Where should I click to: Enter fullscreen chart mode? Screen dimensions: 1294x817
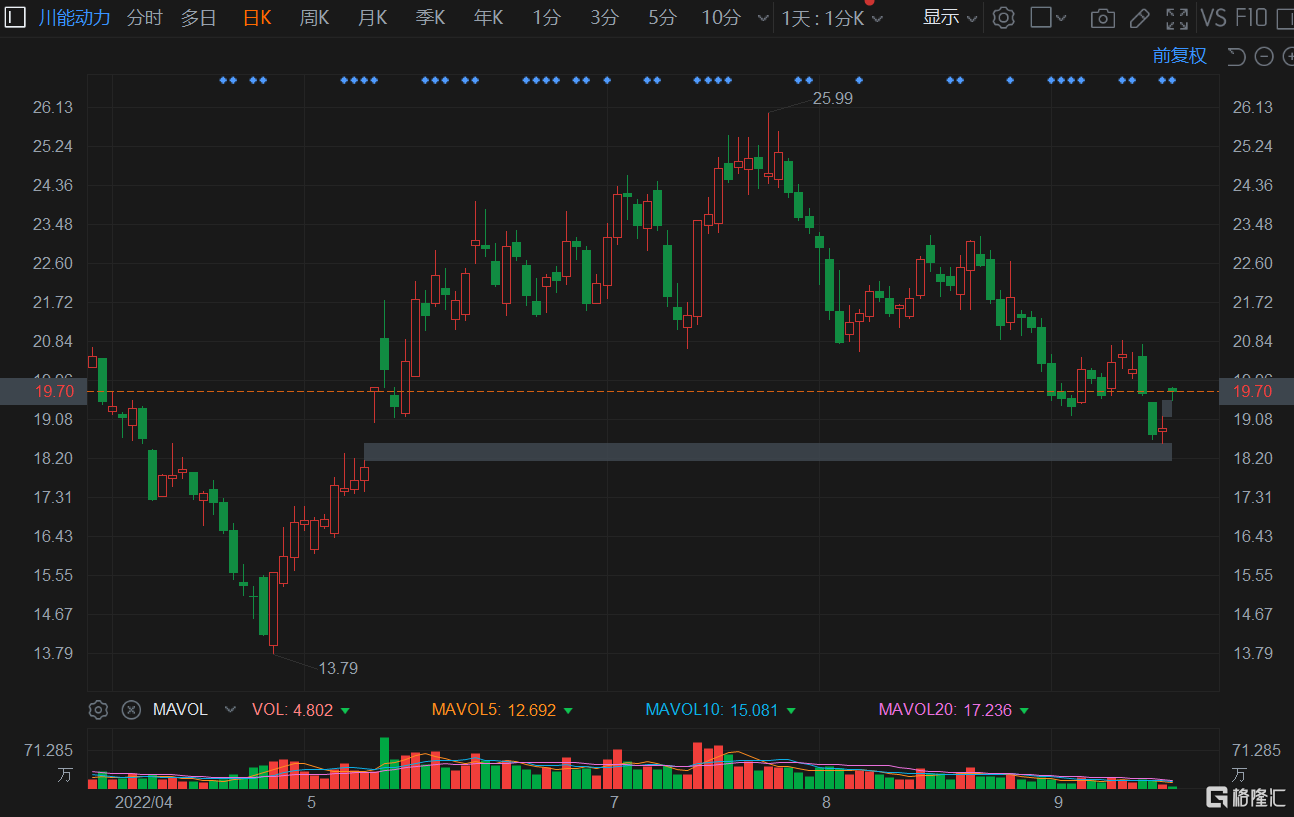[x=1177, y=18]
